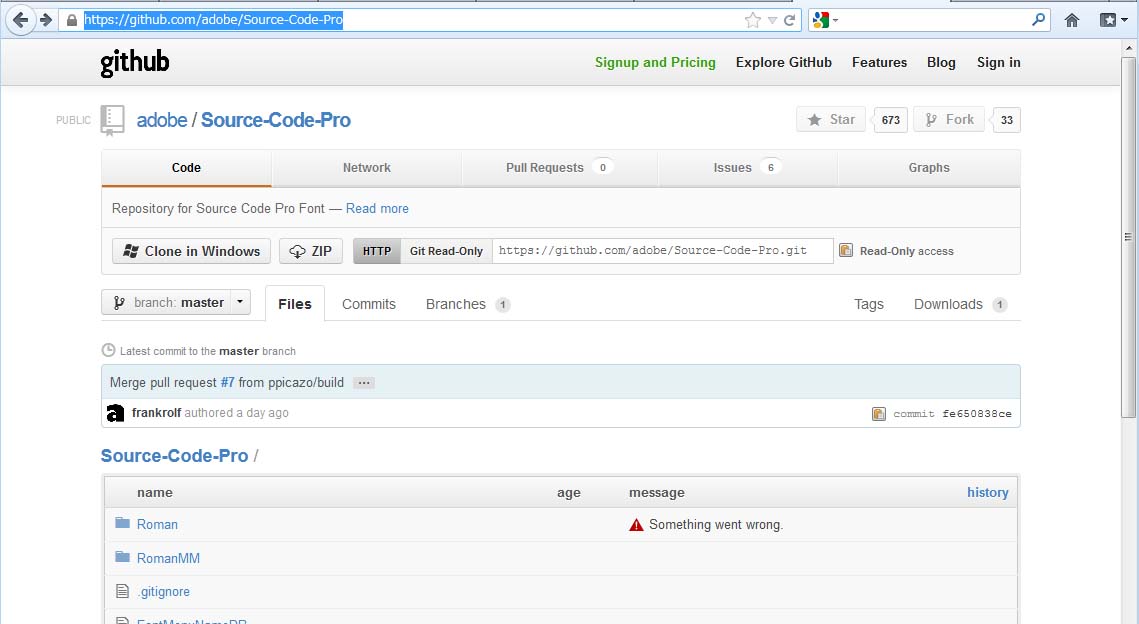Open the RomanMM folder

(x=168, y=559)
